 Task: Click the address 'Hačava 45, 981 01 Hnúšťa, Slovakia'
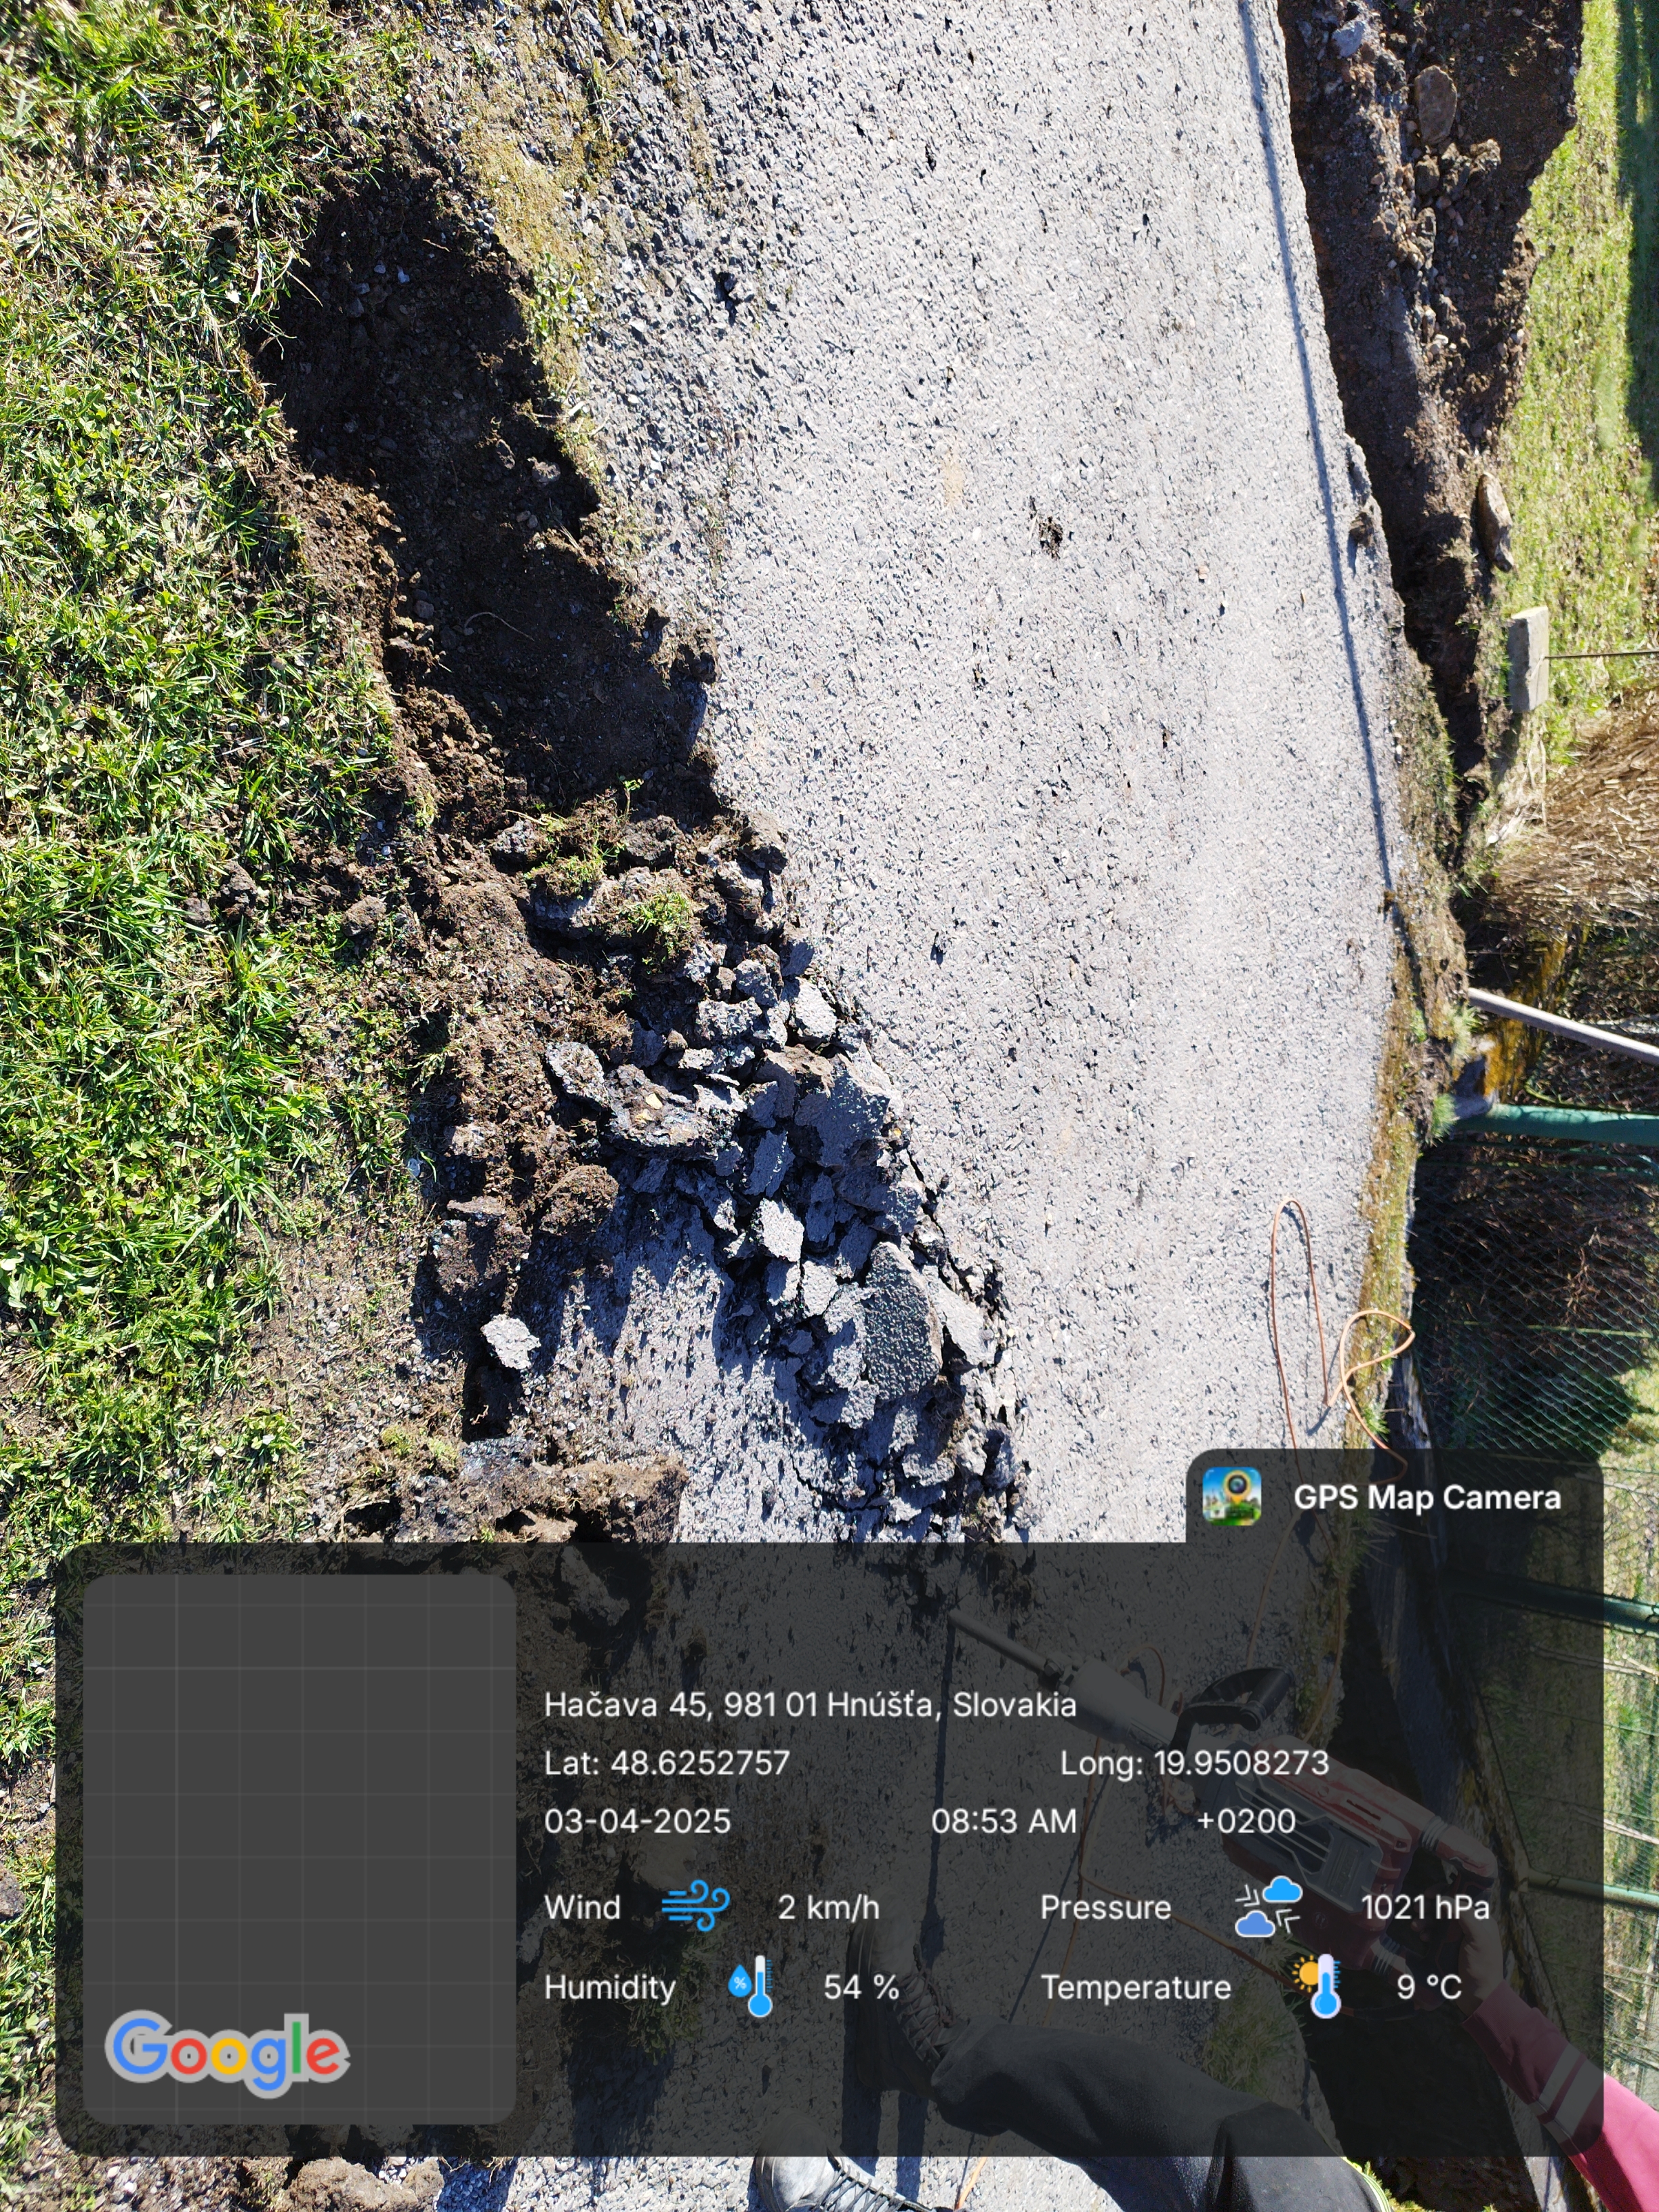click(810, 1705)
